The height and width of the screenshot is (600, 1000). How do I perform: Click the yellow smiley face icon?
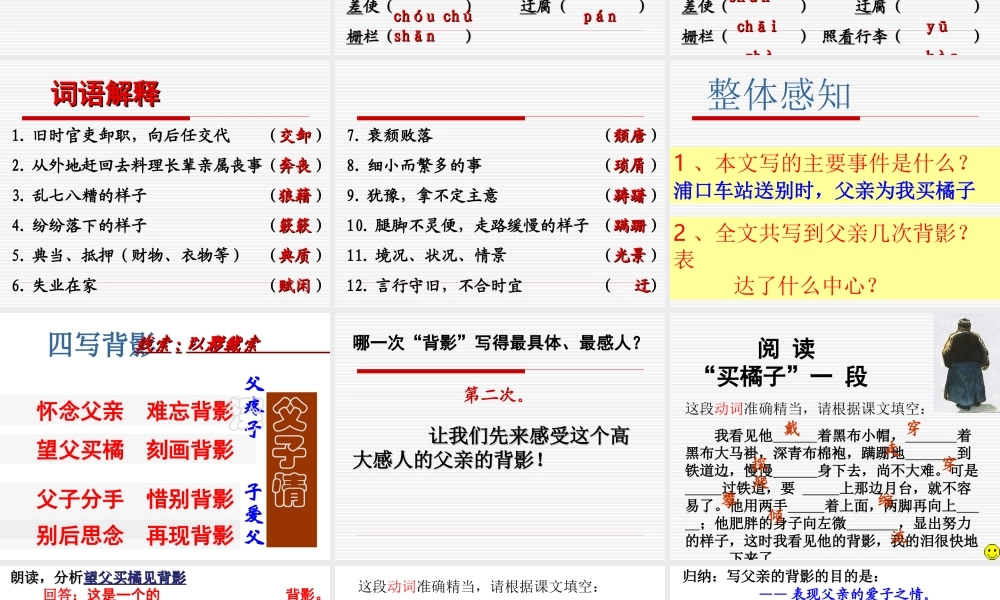coord(992,552)
